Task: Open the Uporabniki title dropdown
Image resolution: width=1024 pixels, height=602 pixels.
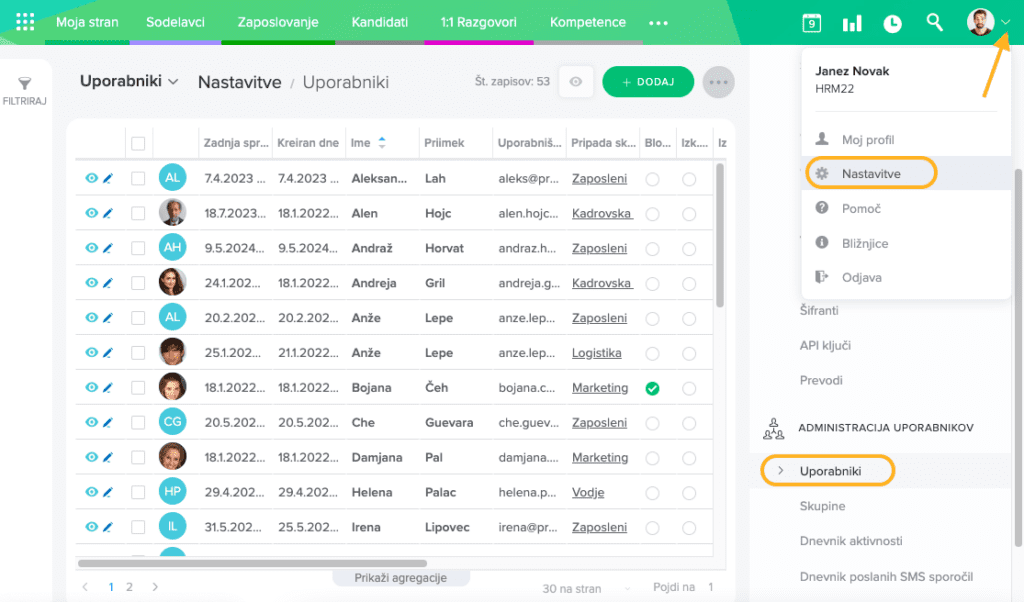Action: click(129, 82)
